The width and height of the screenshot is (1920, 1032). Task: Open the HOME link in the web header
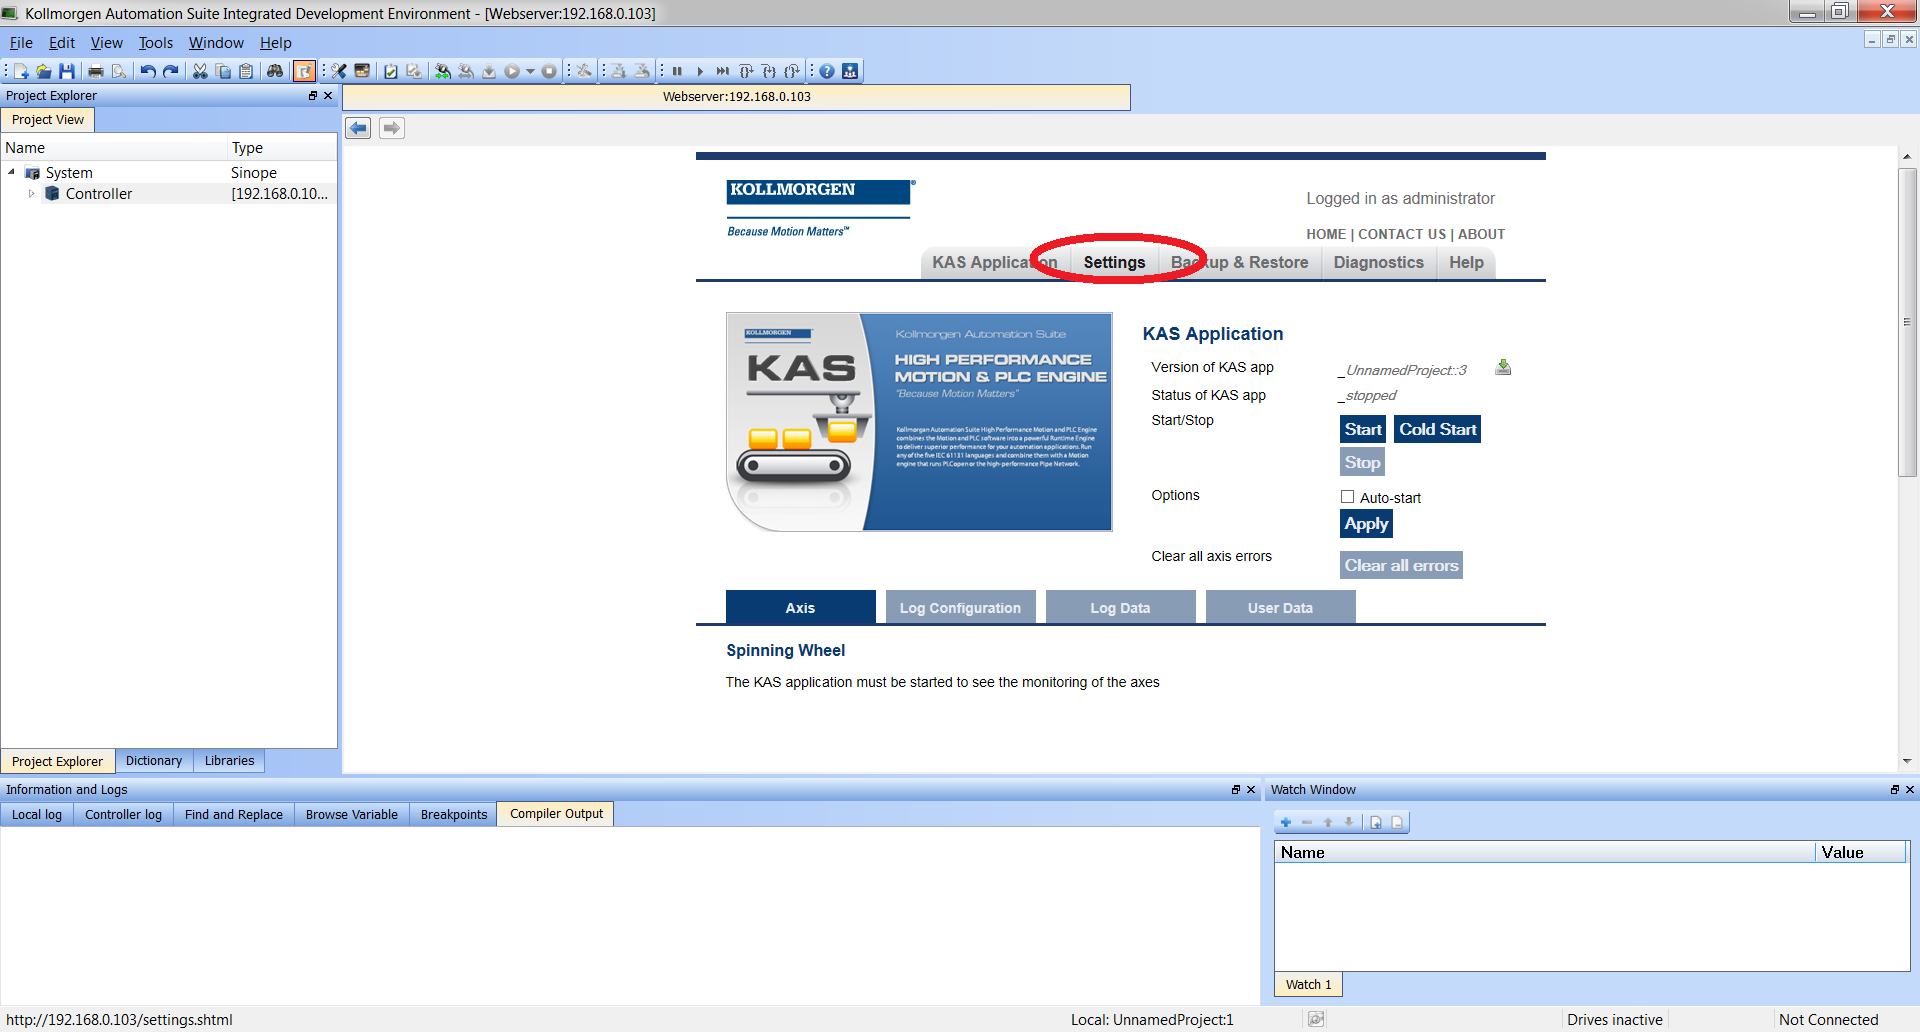tap(1326, 234)
